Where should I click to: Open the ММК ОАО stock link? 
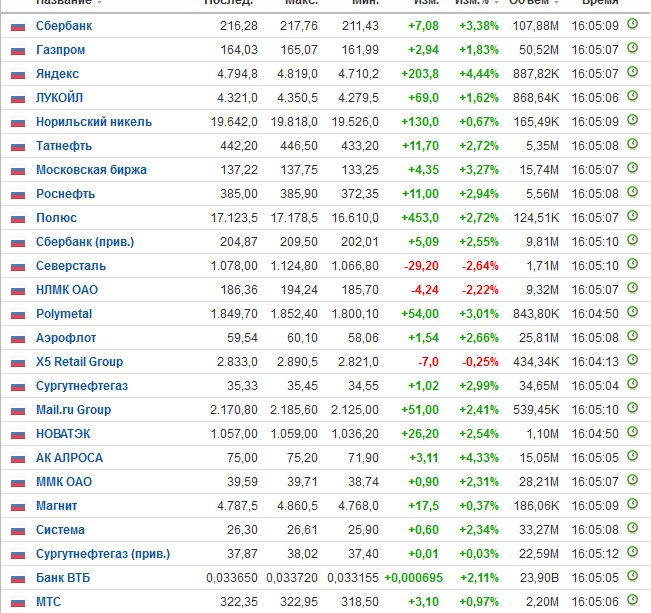tap(64, 482)
